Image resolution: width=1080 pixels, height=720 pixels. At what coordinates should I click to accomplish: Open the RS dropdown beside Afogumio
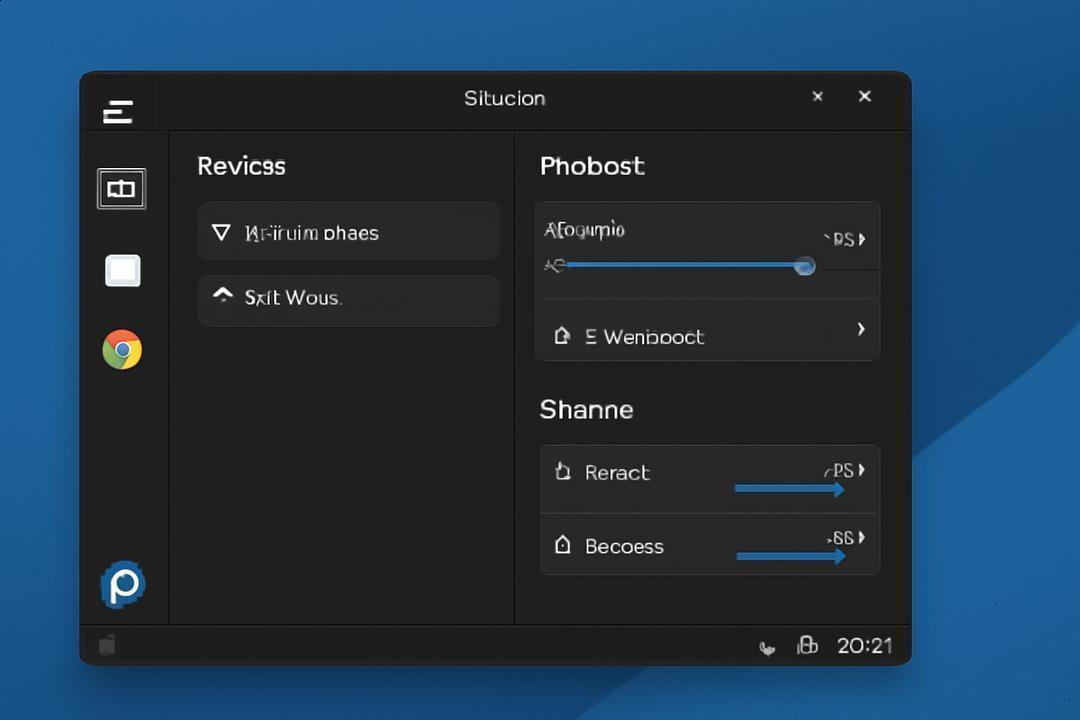tap(846, 239)
